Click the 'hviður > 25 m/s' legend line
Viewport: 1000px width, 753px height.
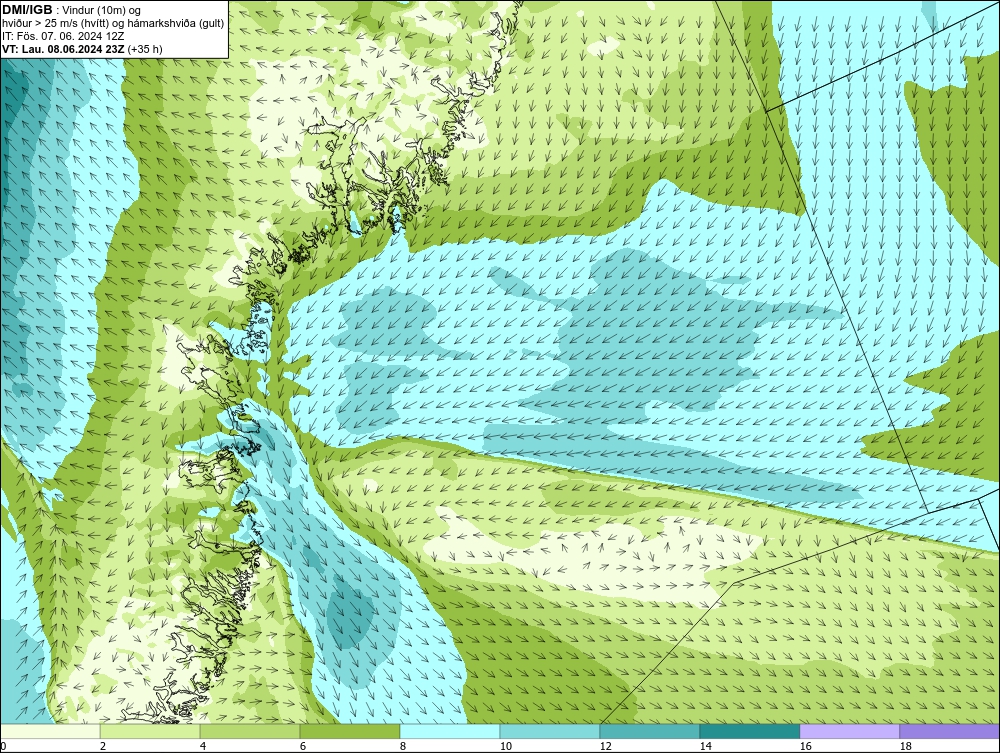[113, 23]
